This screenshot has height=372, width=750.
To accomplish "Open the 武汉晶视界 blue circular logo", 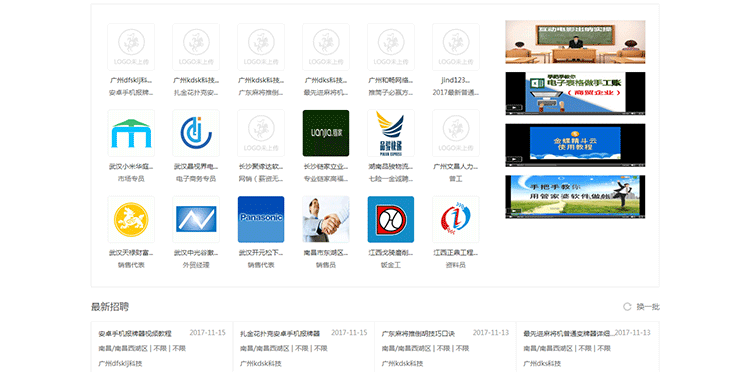I will pyautogui.click(x=196, y=133).
